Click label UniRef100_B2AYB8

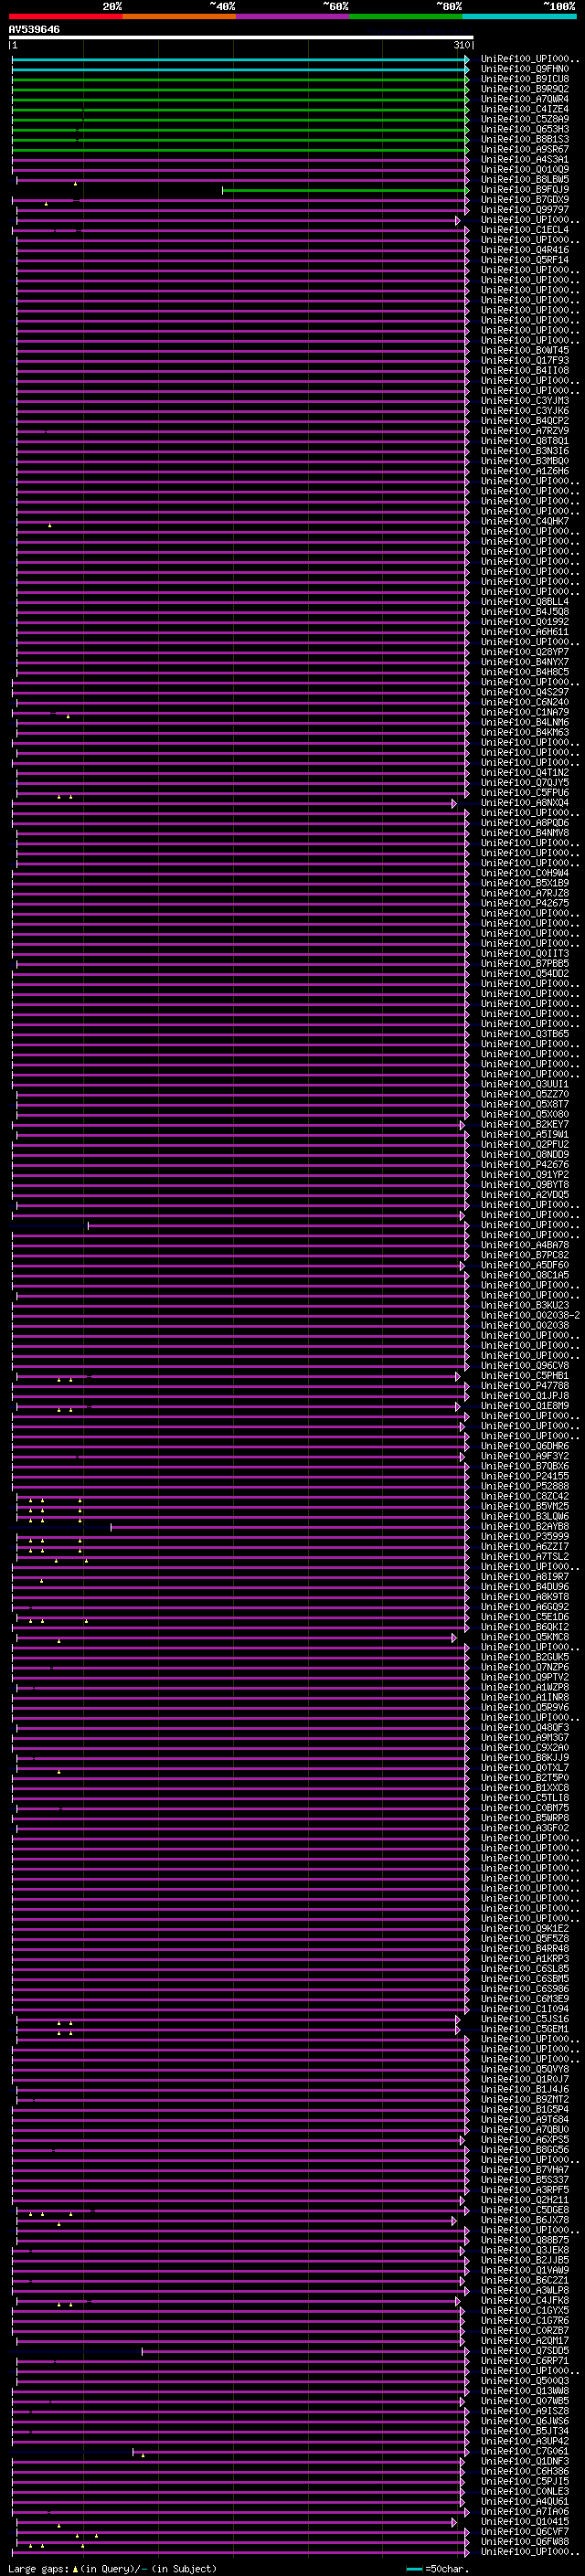525,1526
